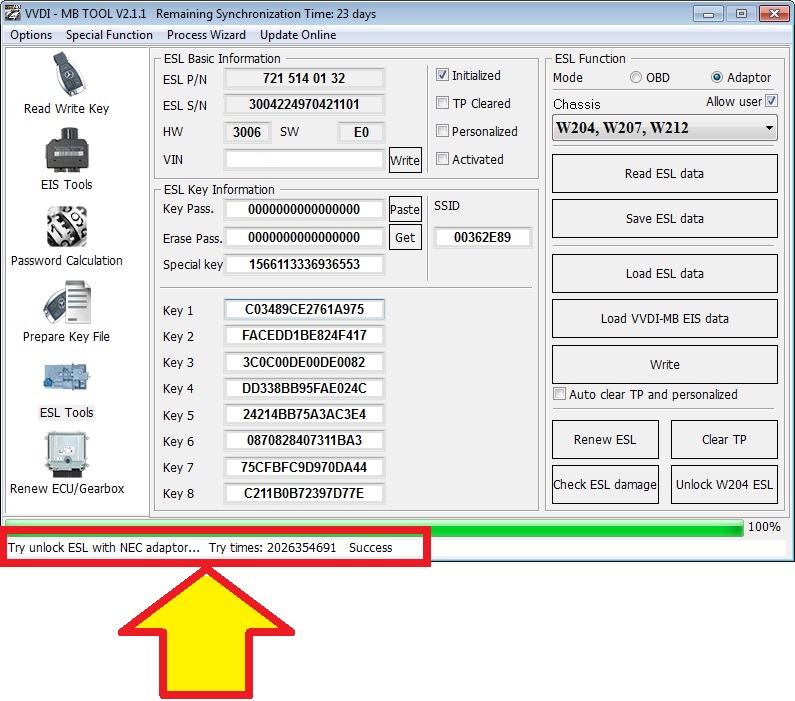Open the Special Function menu
This screenshot has width=795, height=701.
[x=109, y=35]
